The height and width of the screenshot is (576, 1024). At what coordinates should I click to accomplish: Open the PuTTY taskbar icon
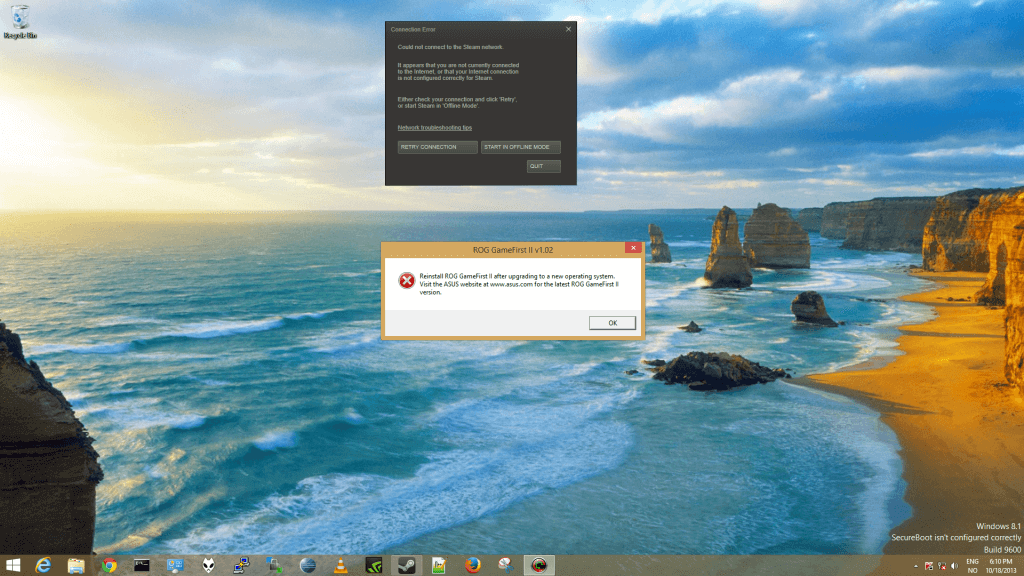(241, 566)
